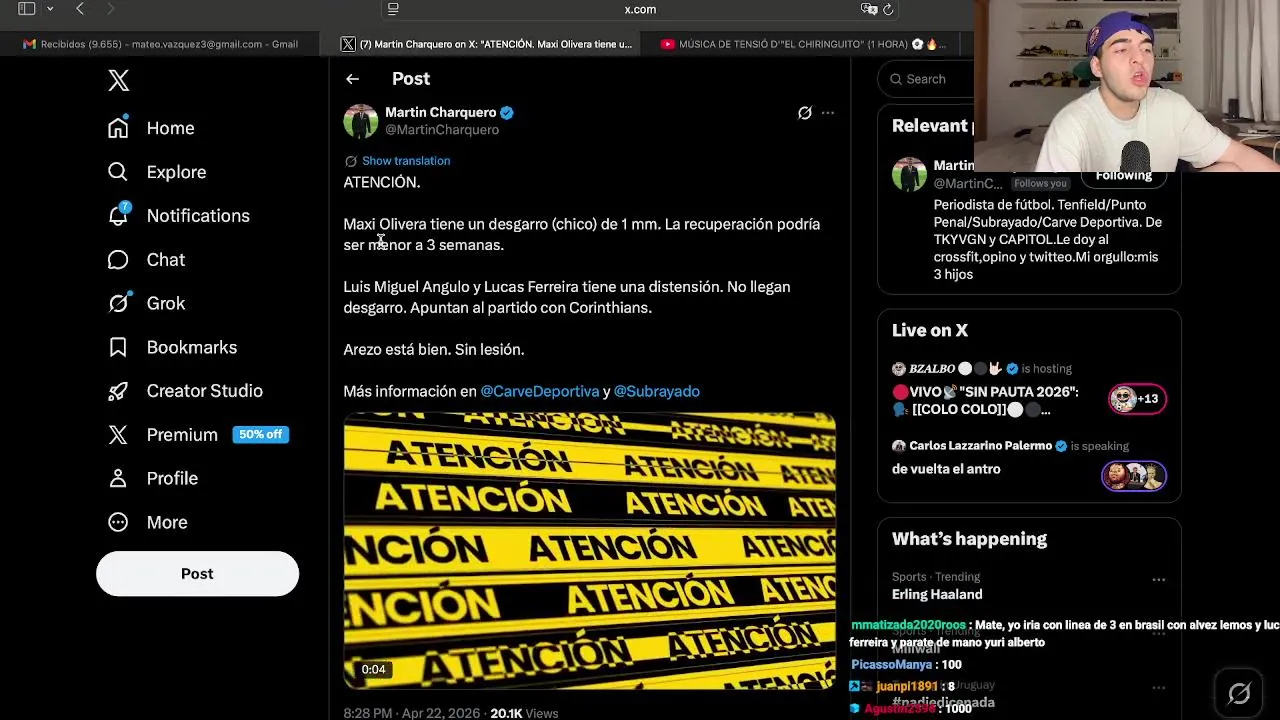Click the Notifications bell icon
The width and height of the screenshot is (1280, 720).
tap(118, 215)
